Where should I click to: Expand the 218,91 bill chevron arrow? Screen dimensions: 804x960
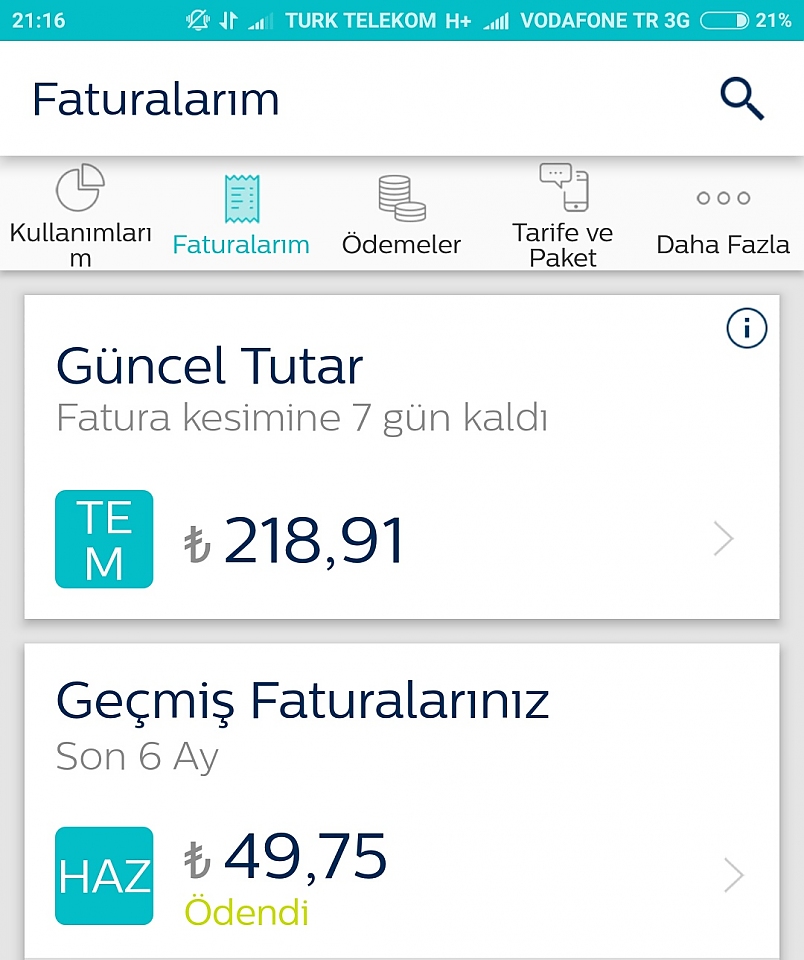tap(723, 539)
